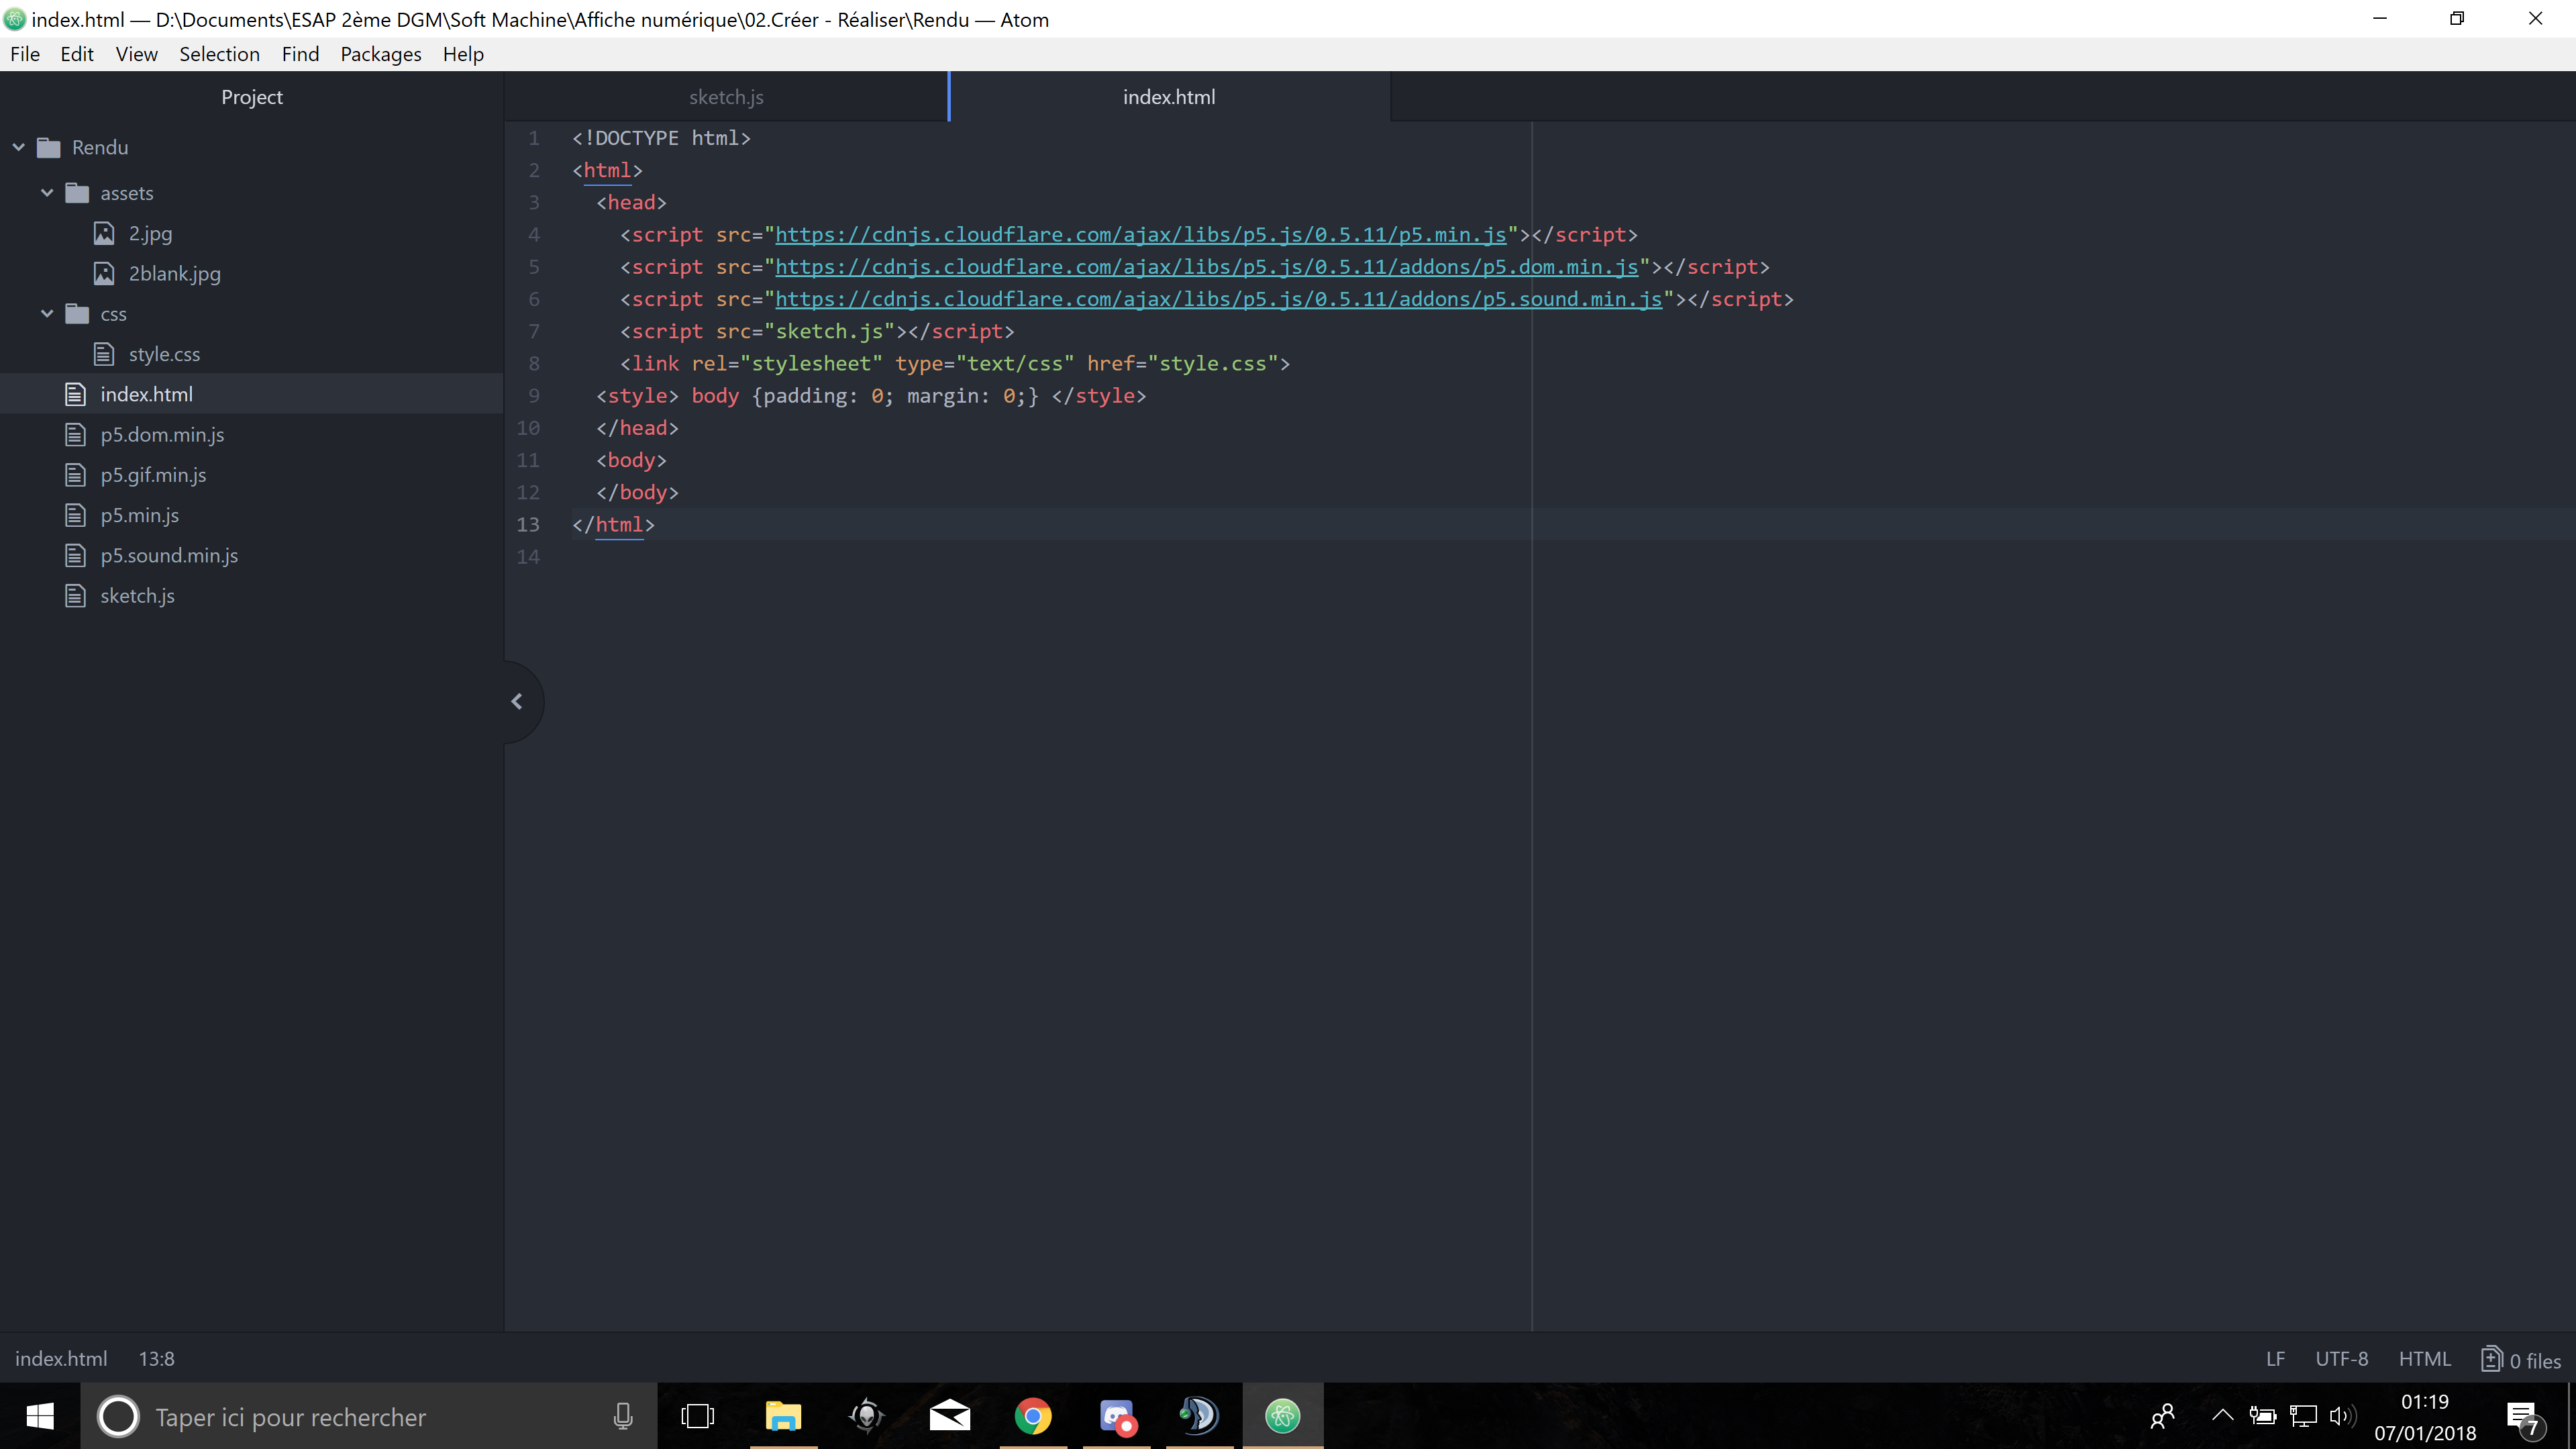2576x1449 pixels.
Task: Open the Packages menu
Action: [x=380, y=54]
